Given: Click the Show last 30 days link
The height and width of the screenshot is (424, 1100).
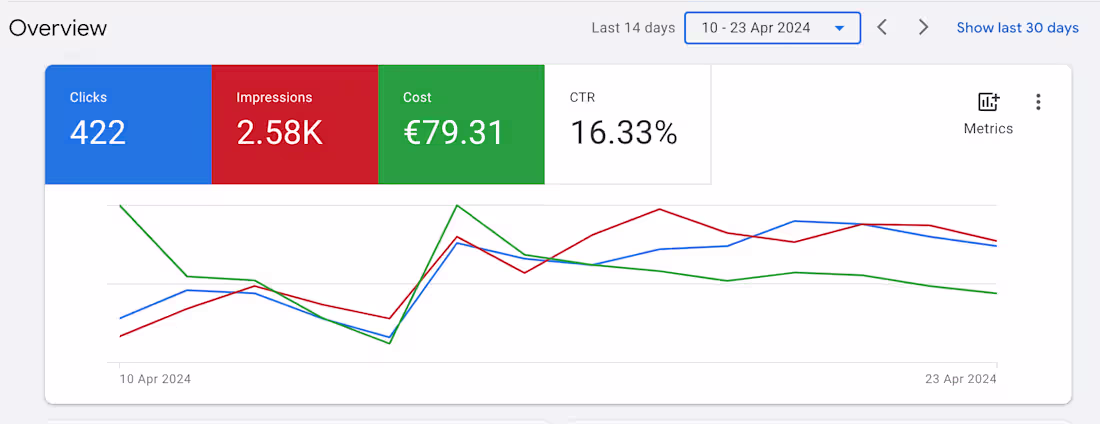Looking at the screenshot, I should (1017, 28).
